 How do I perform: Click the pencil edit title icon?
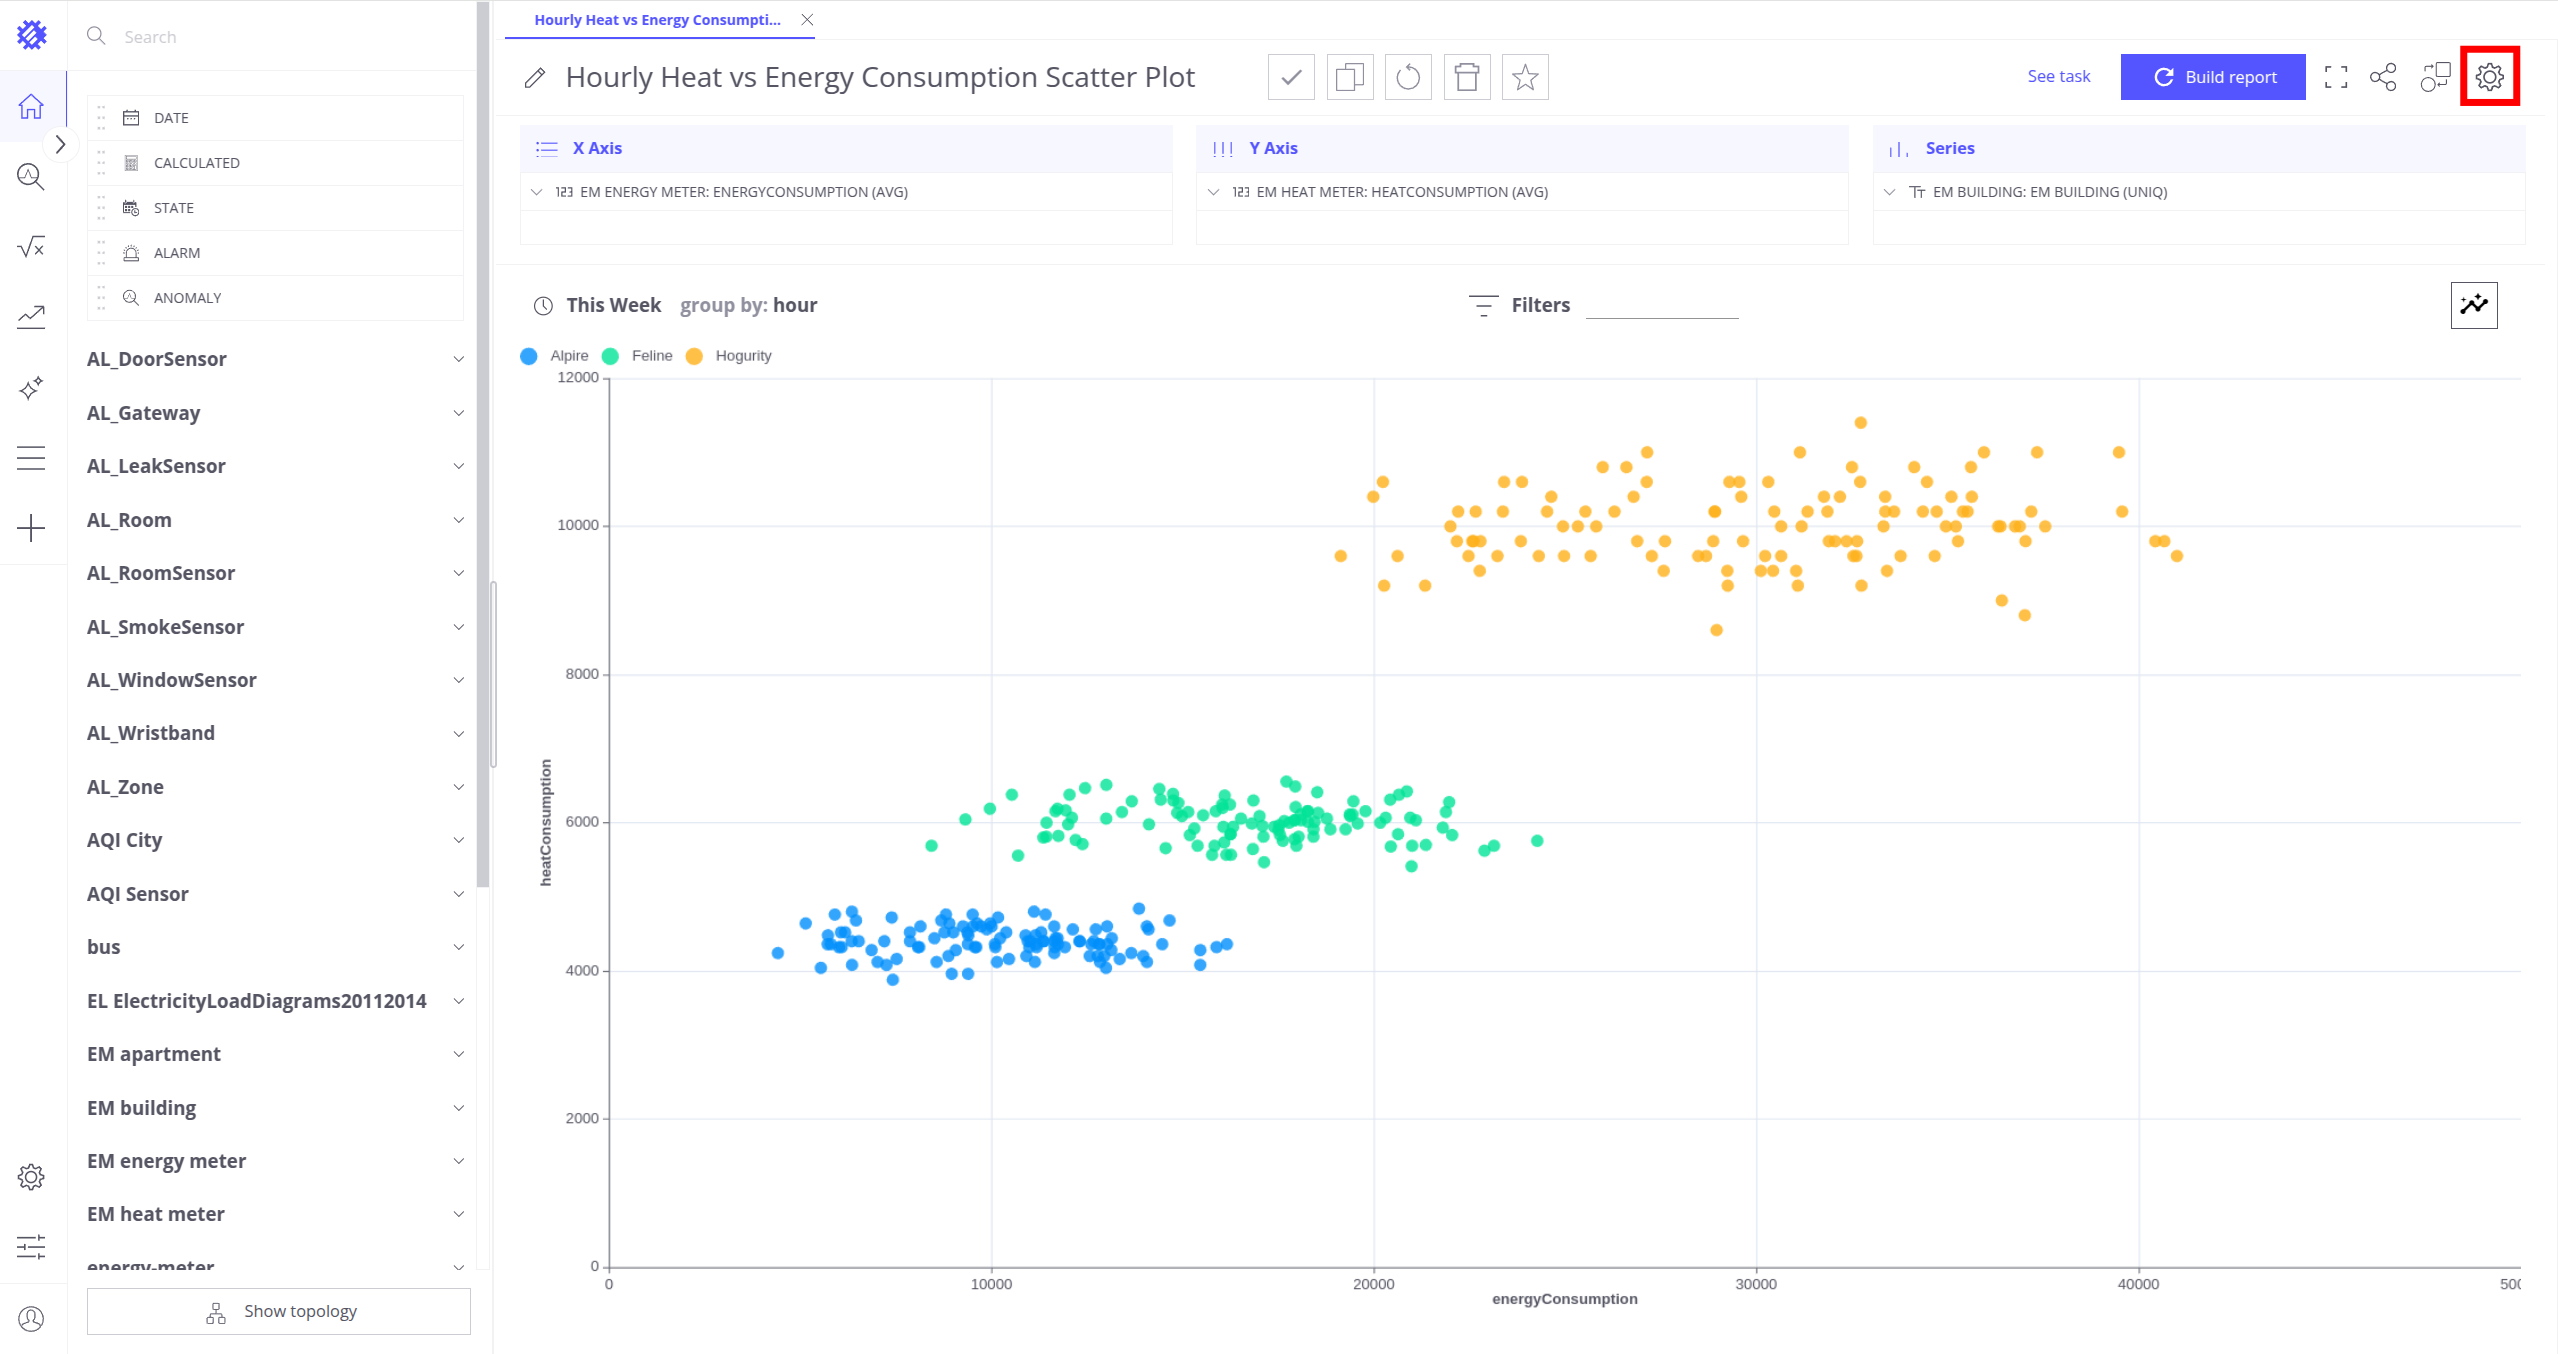[535, 78]
